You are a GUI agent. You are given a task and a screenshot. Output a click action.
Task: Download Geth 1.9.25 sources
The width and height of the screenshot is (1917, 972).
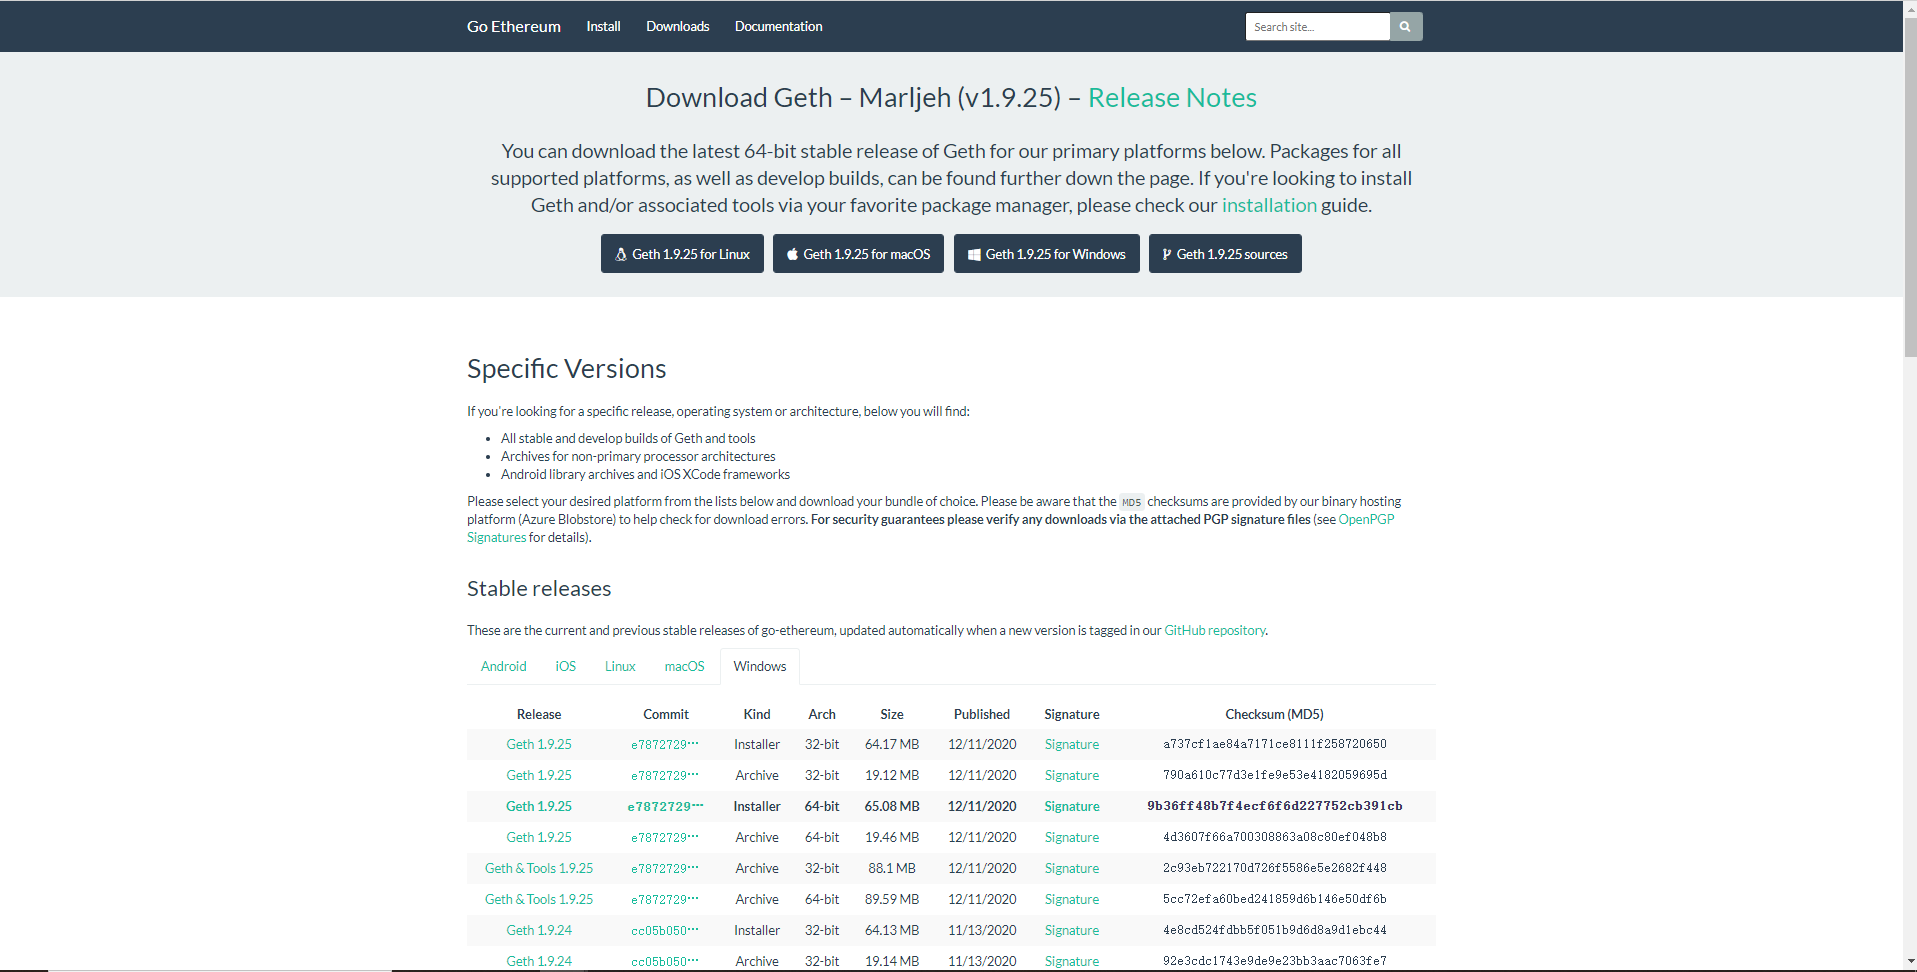1225,254
